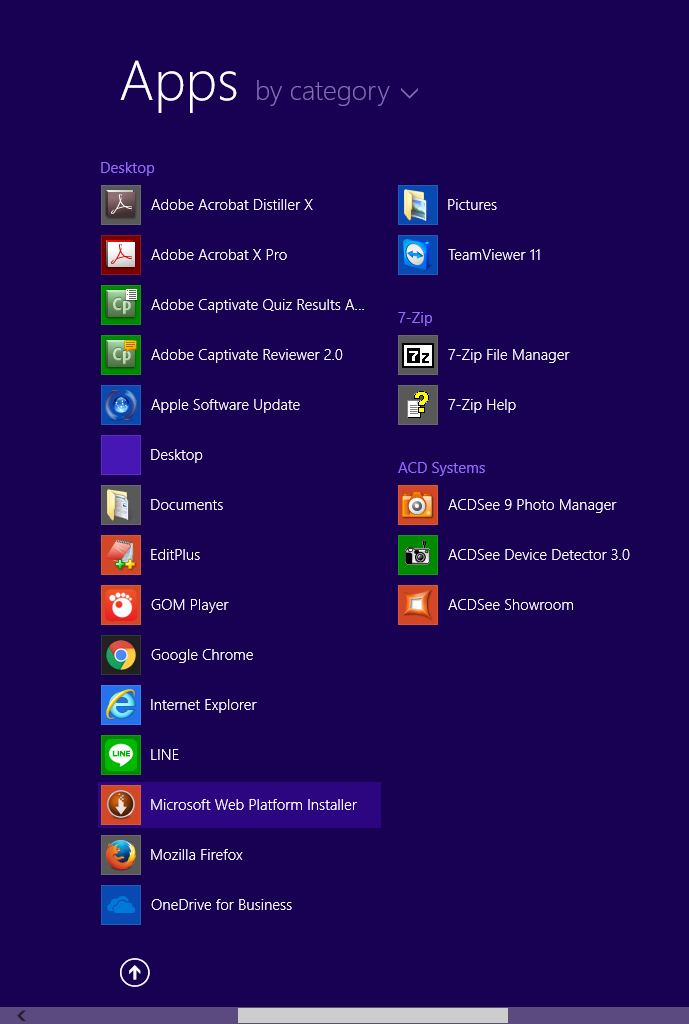Click the up arrow circle button
The width and height of the screenshot is (689, 1024).
coord(135,972)
